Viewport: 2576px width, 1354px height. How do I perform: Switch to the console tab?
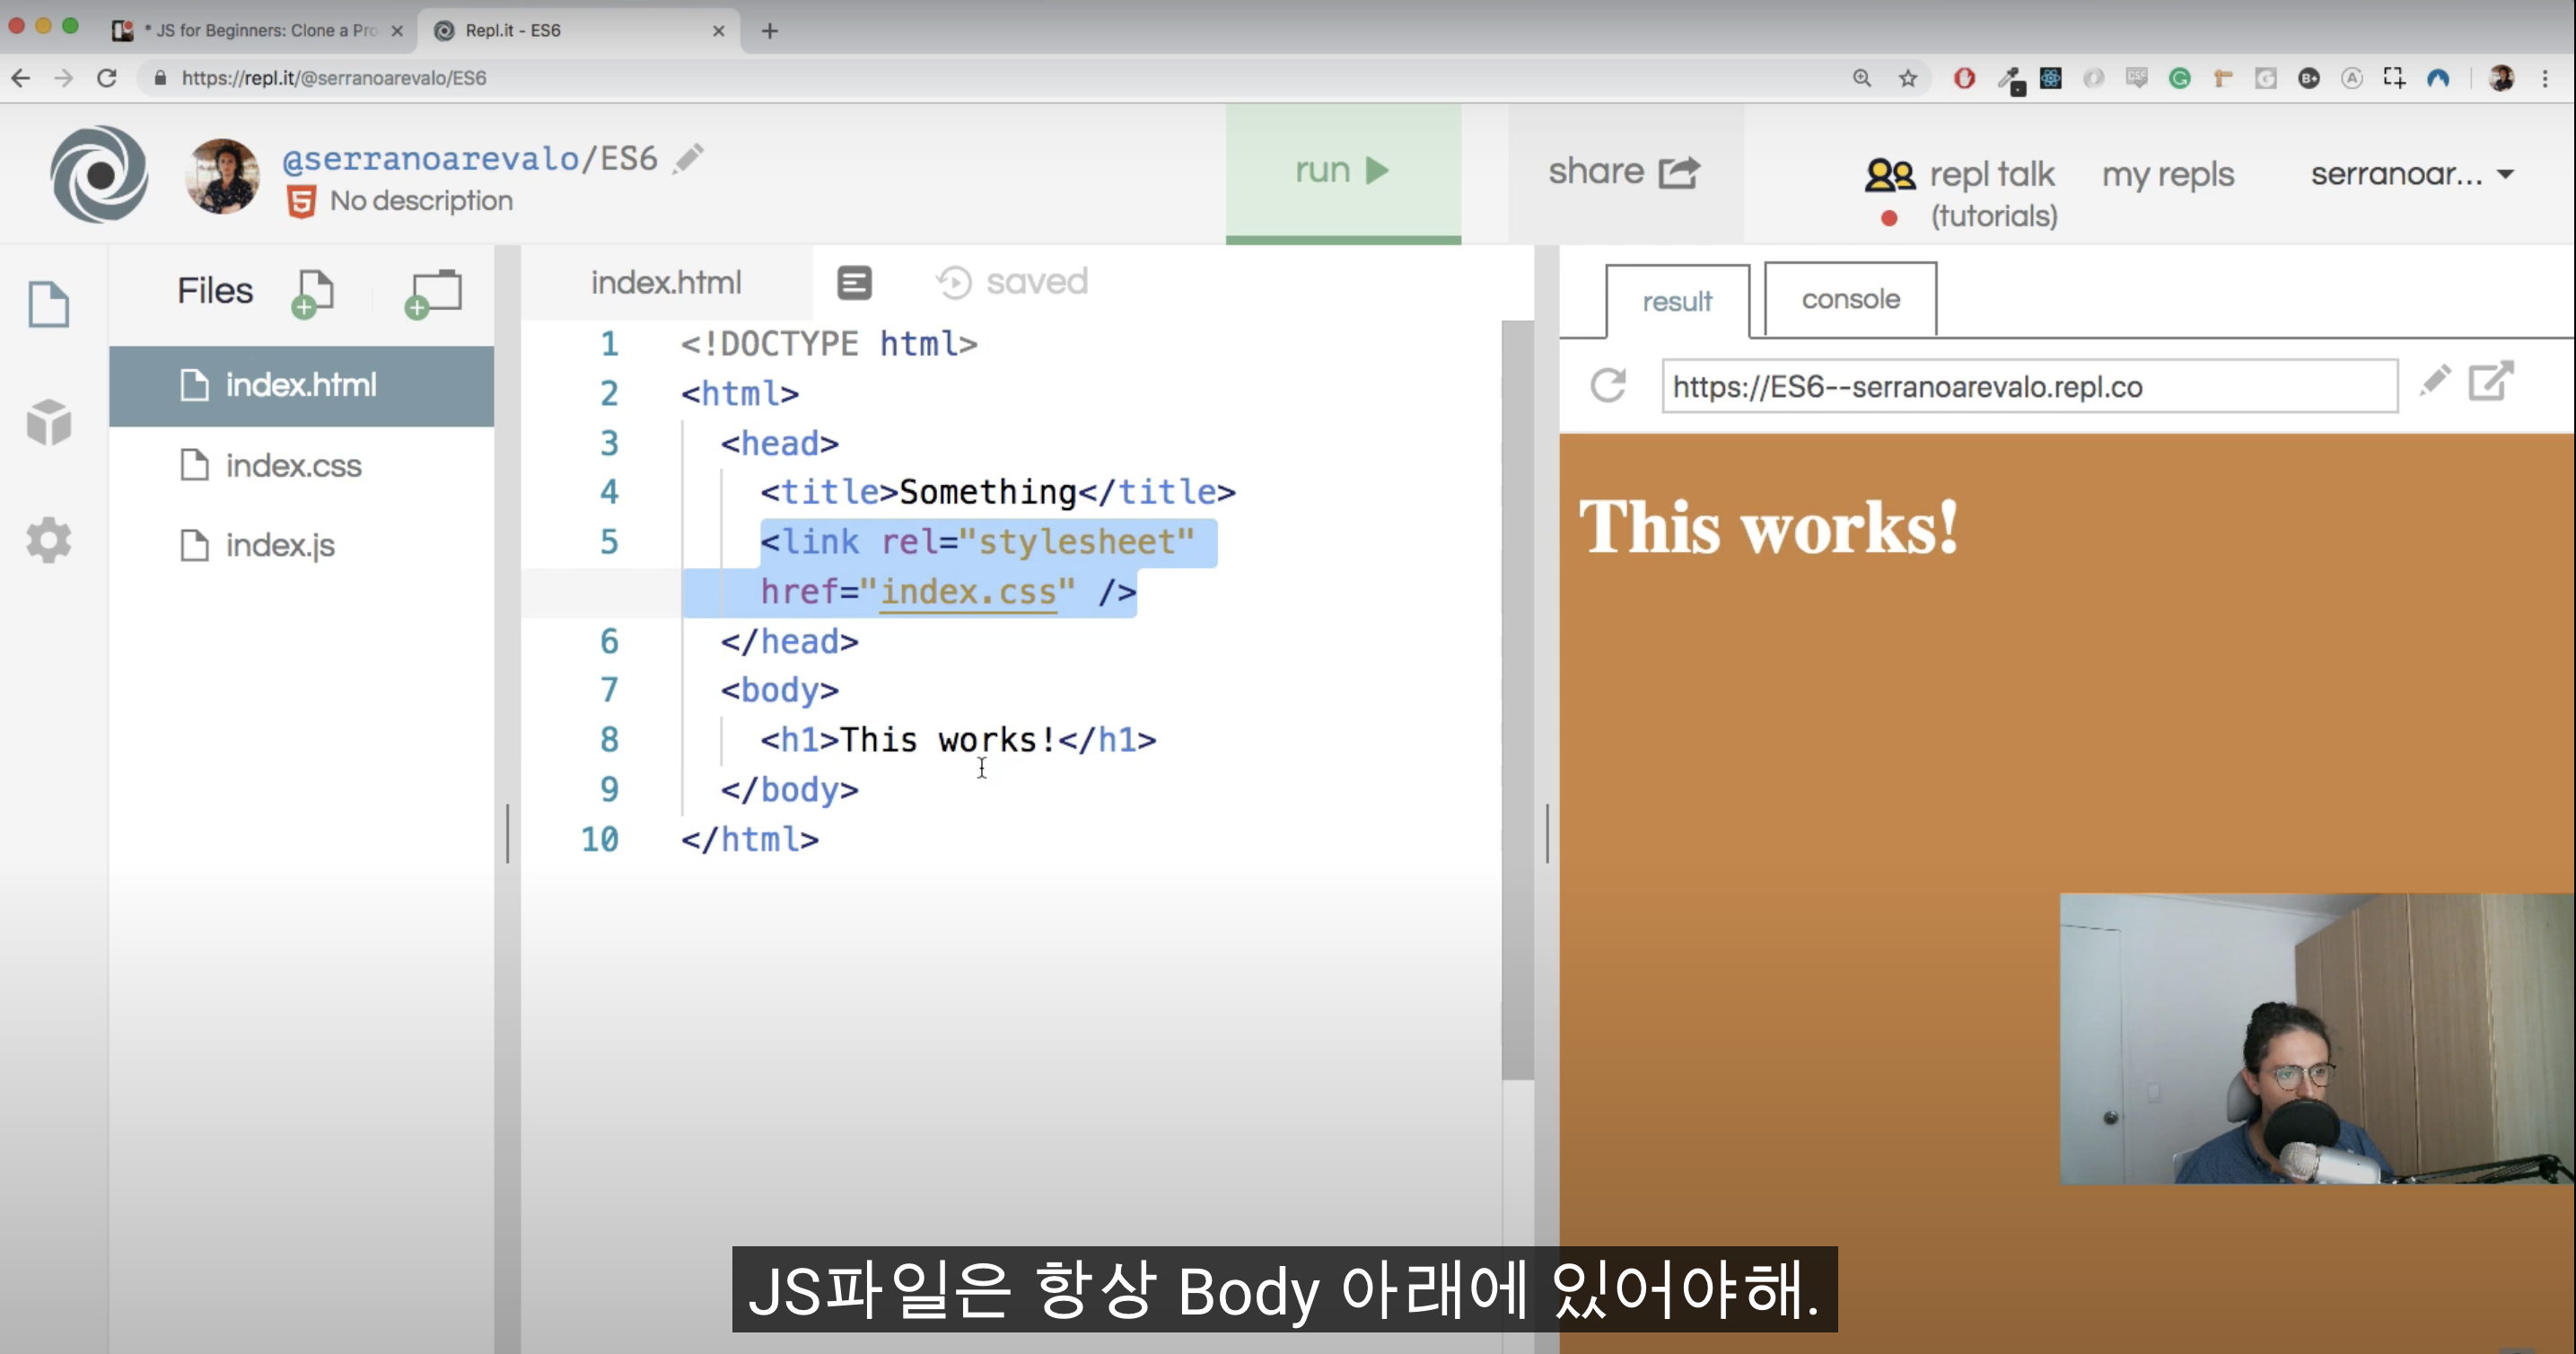tap(1850, 299)
